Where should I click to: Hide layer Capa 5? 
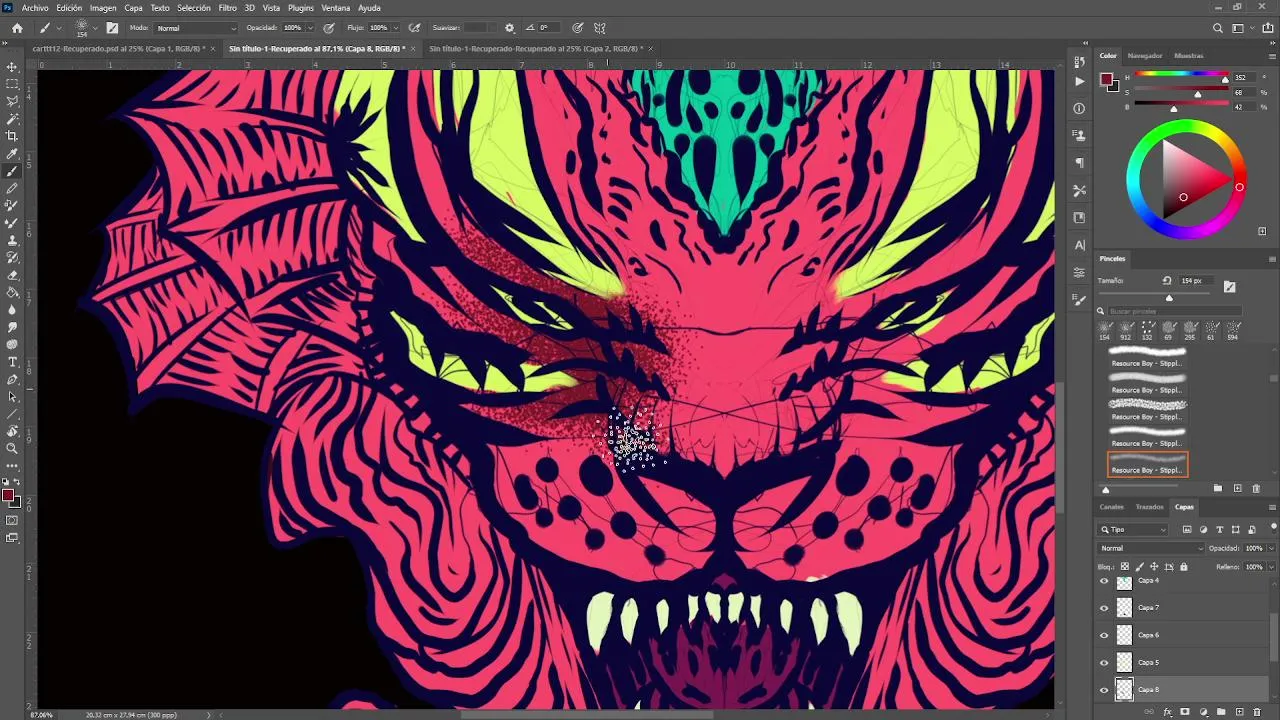[1104, 662]
